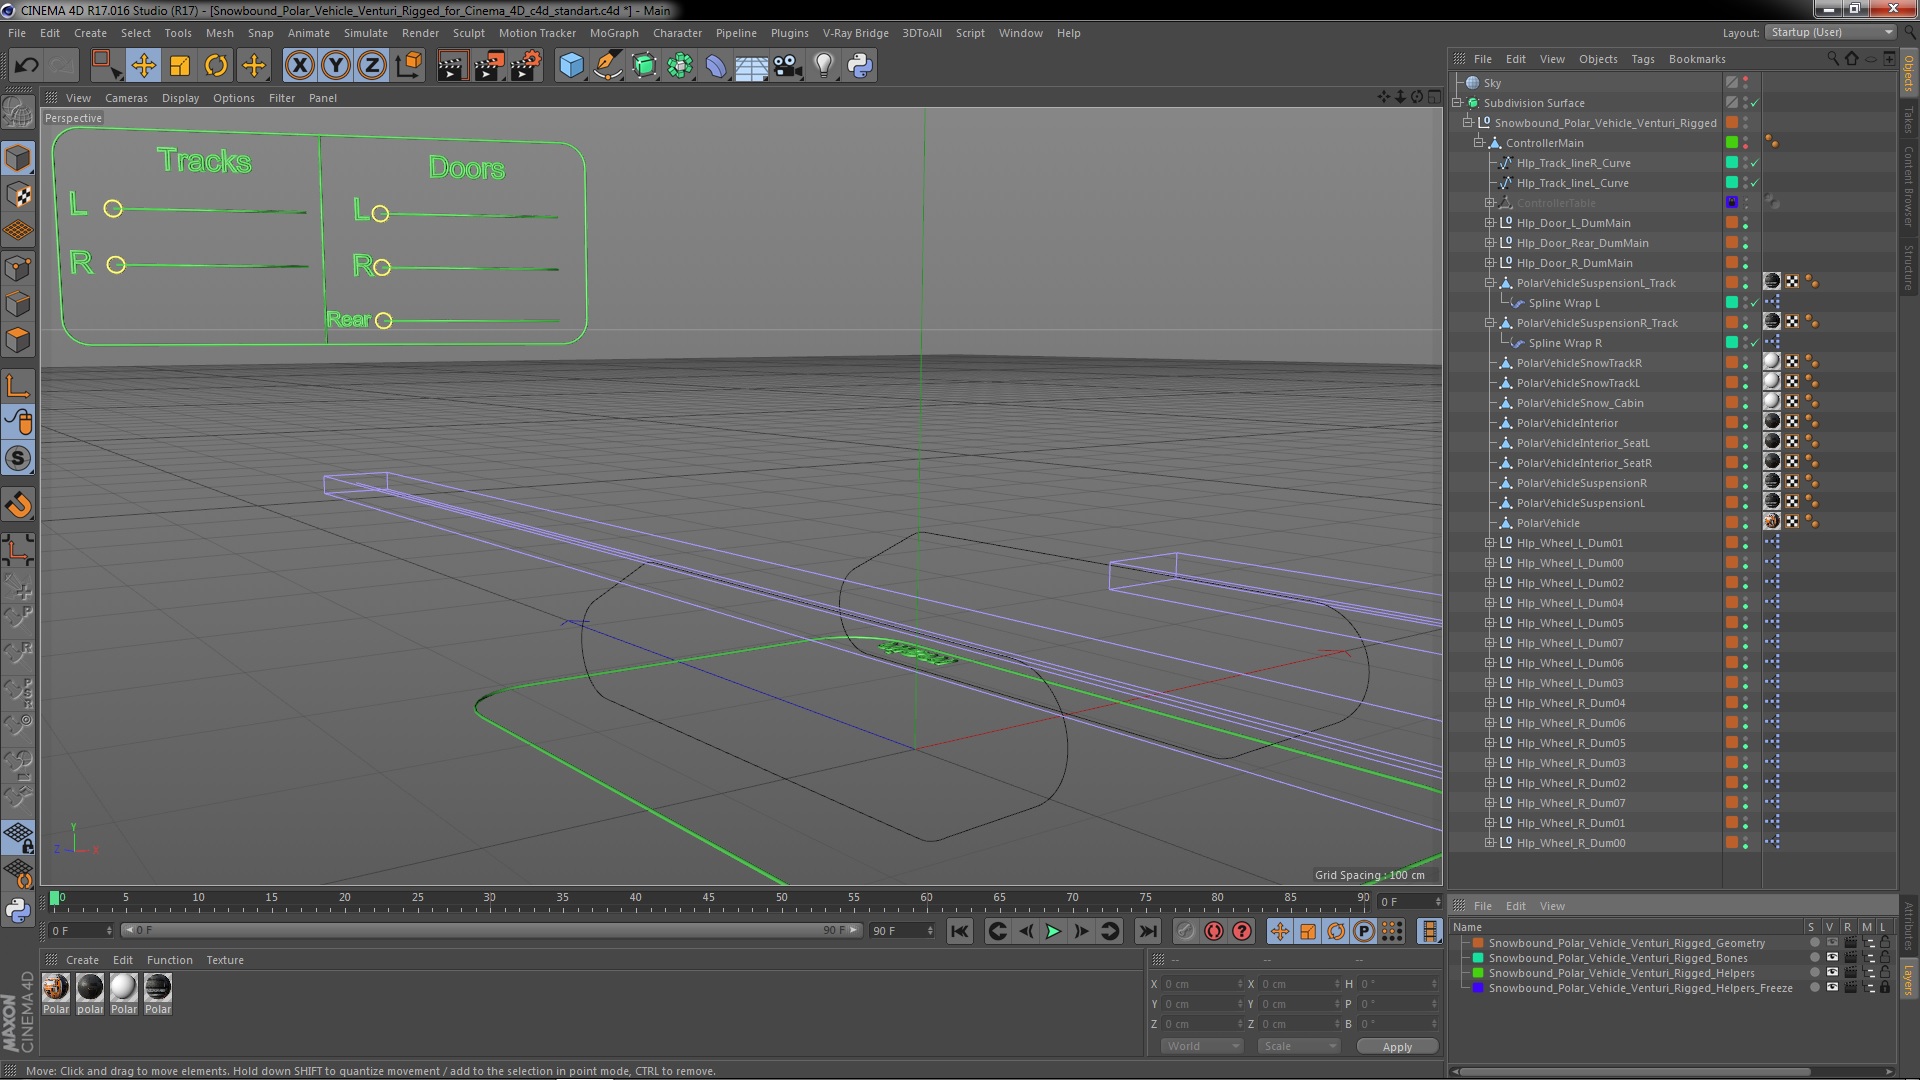The width and height of the screenshot is (1920, 1080).
Task: Toggle visibility of Rigged_Bones layer
Action: [1832, 958]
